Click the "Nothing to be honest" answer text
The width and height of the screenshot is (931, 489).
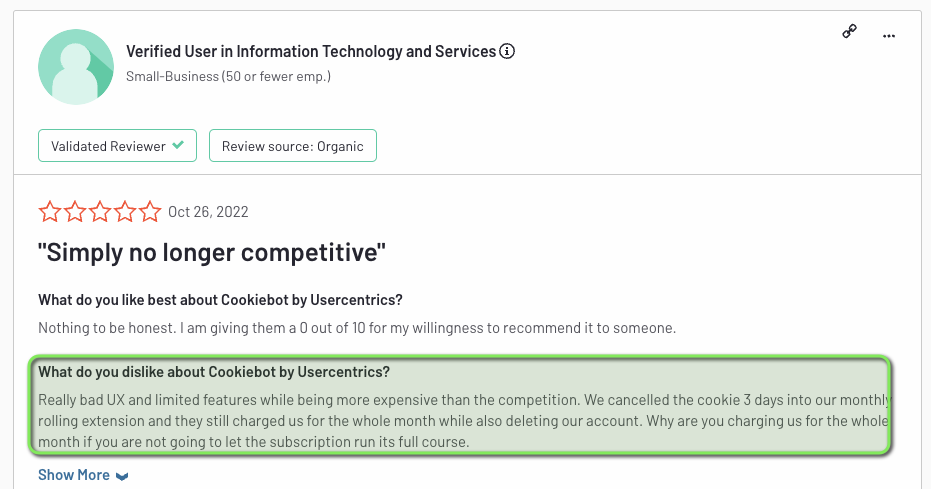pyautogui.click(x=357, y=328)
